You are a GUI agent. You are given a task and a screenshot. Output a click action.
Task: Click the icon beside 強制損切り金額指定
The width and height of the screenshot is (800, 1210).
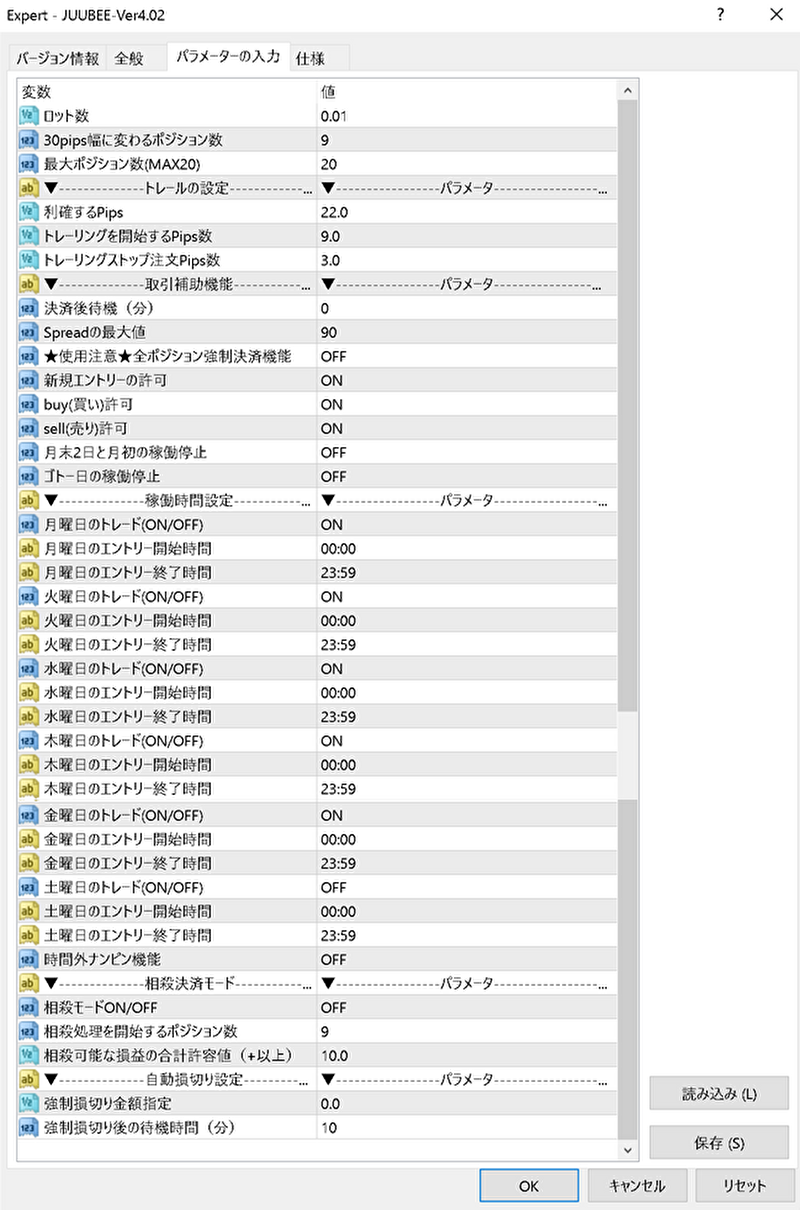pyautogui.click(x=29, y=1103)
